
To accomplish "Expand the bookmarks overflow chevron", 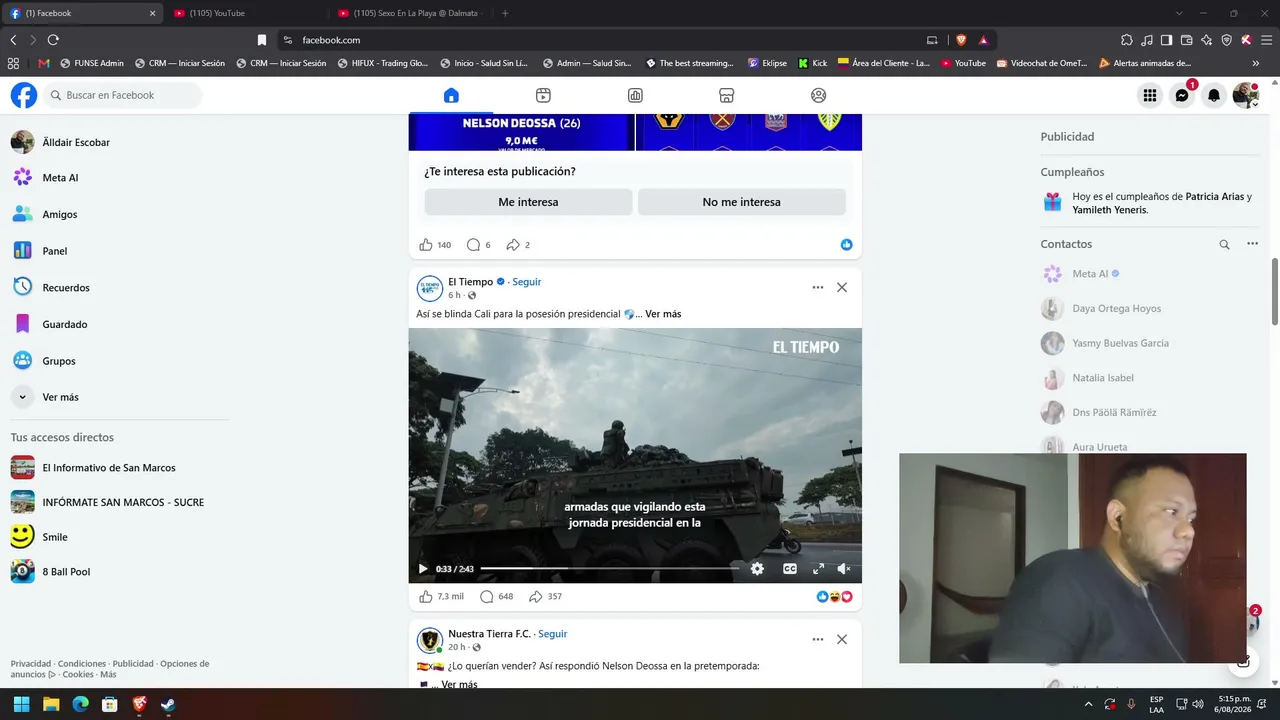I will coord(1256,63).
